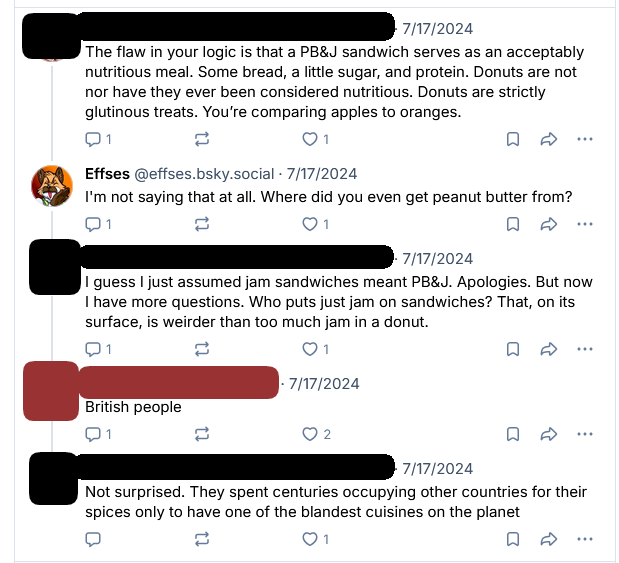Click the red avatar on 'British people' reply
The height and width of the screenshot is (563, 619).
52,392
